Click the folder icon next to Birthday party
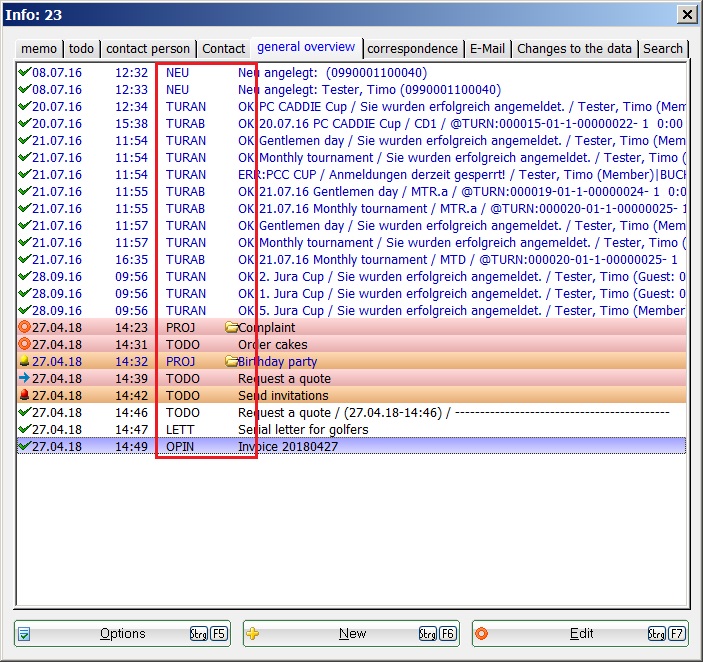 [x=231, y=362]
